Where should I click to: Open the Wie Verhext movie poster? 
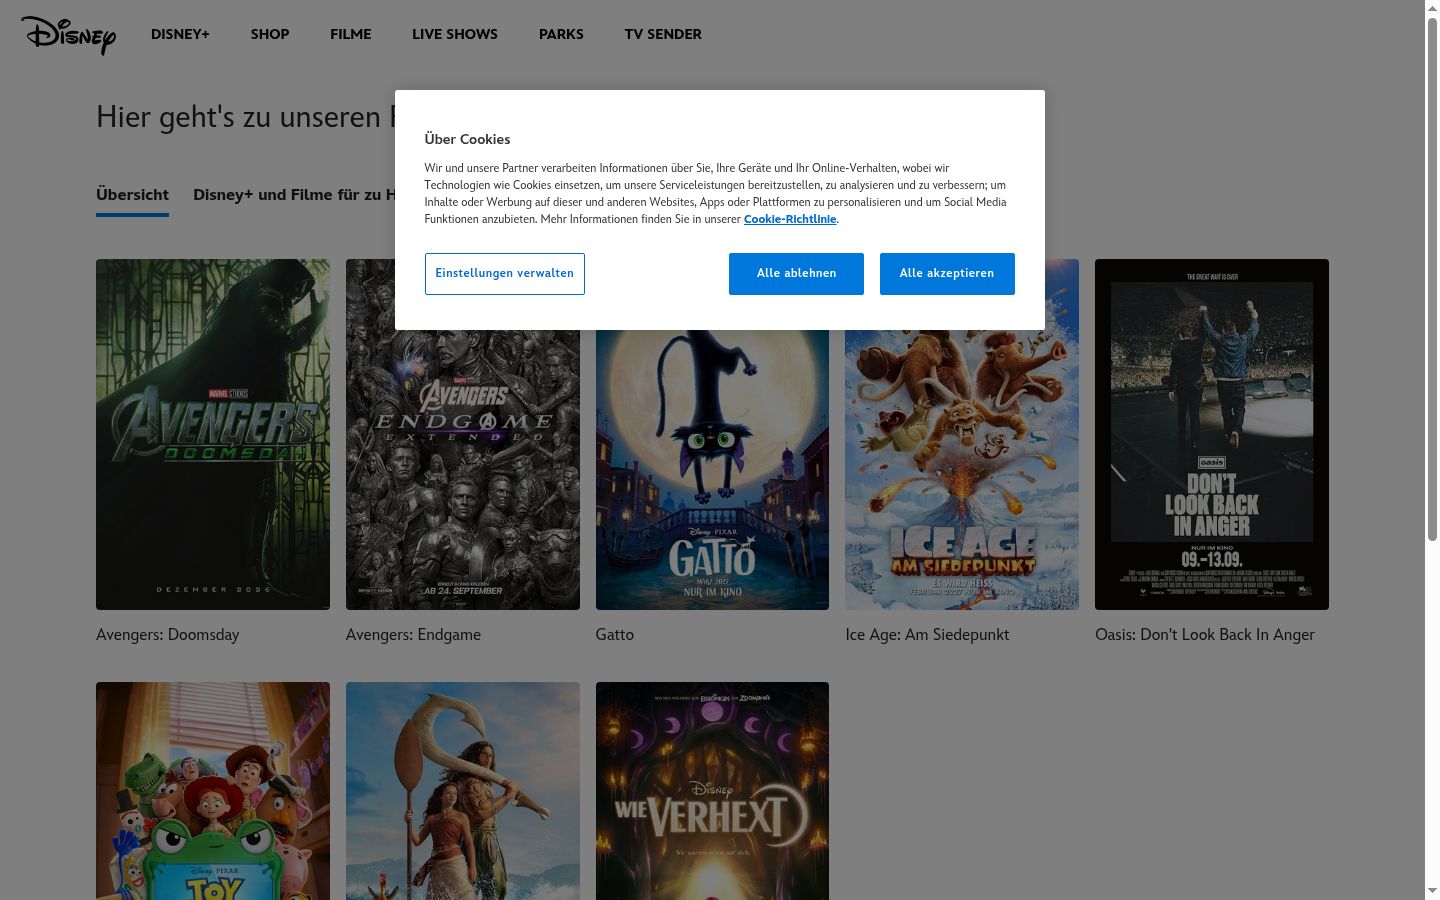tap(712, 791)
